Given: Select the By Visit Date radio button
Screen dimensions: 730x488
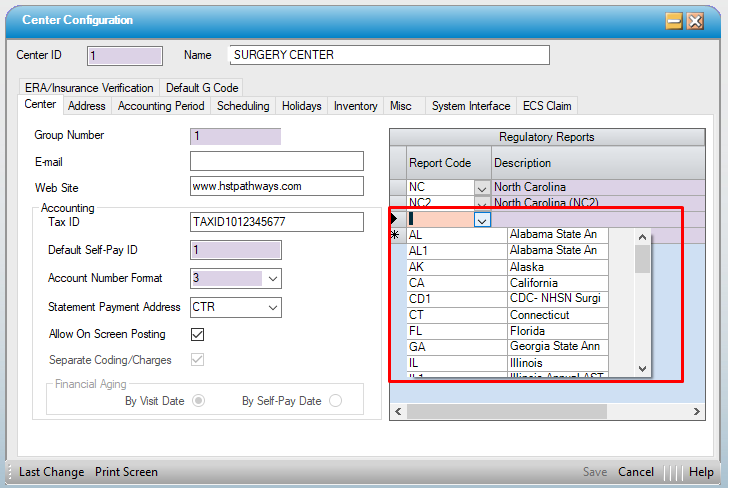Looking at the screenshot, I should (199, 400).
